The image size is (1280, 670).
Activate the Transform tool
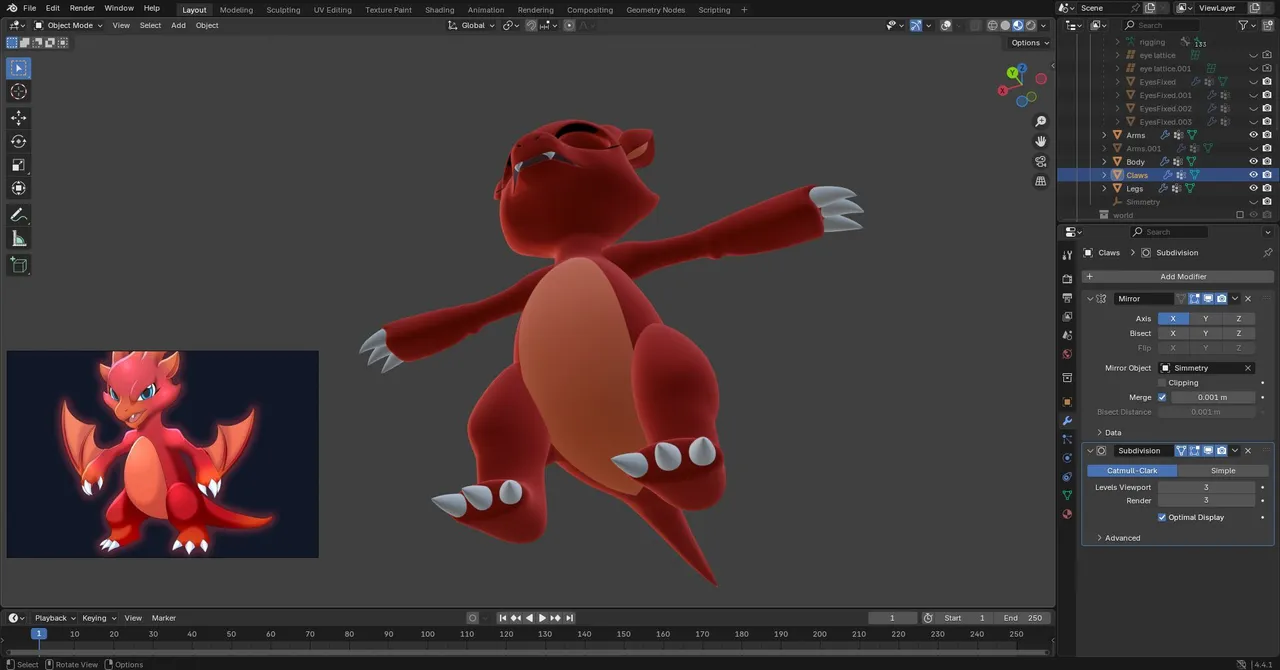pyautogui.click(x=19, y=188)
